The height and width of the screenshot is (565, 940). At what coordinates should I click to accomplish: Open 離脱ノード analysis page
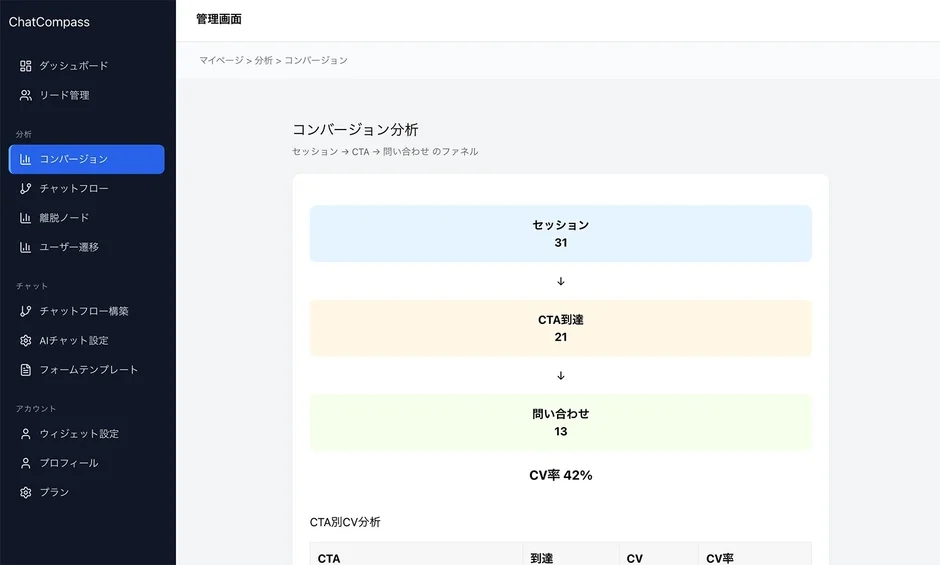tap(86, 218)
